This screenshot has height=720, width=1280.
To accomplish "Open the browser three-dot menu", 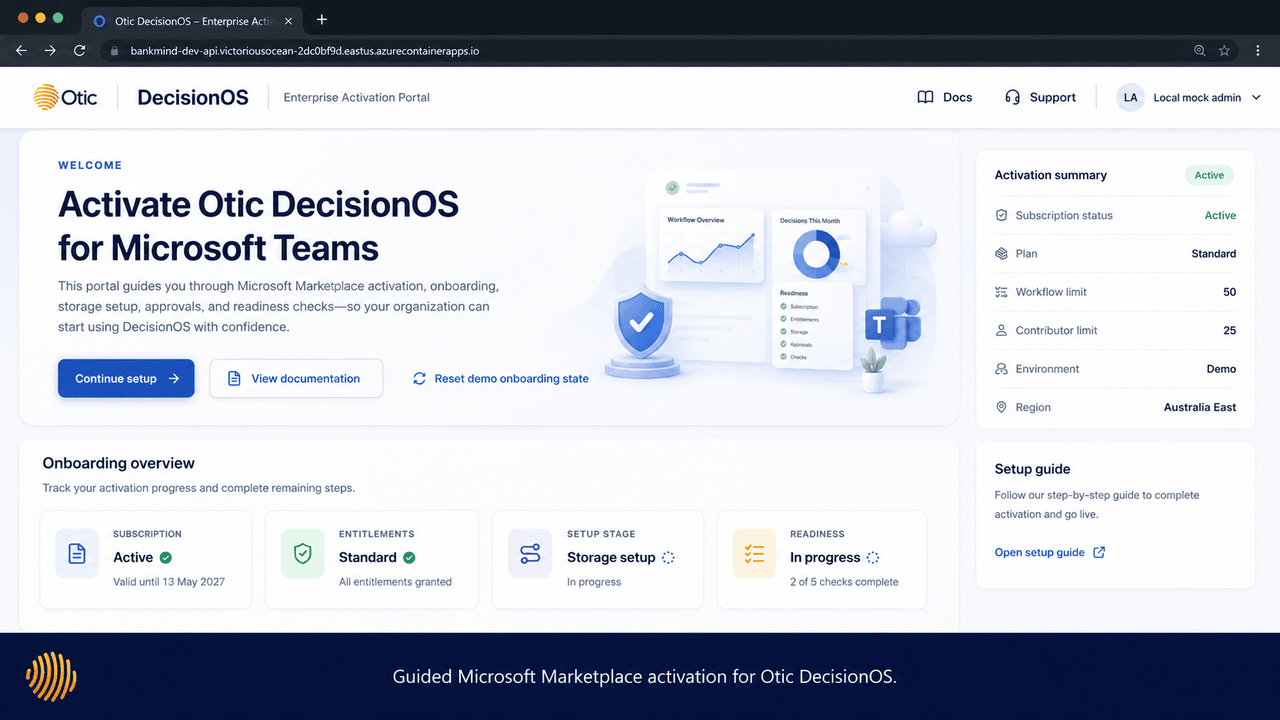I will click(x=1258, y=50).
